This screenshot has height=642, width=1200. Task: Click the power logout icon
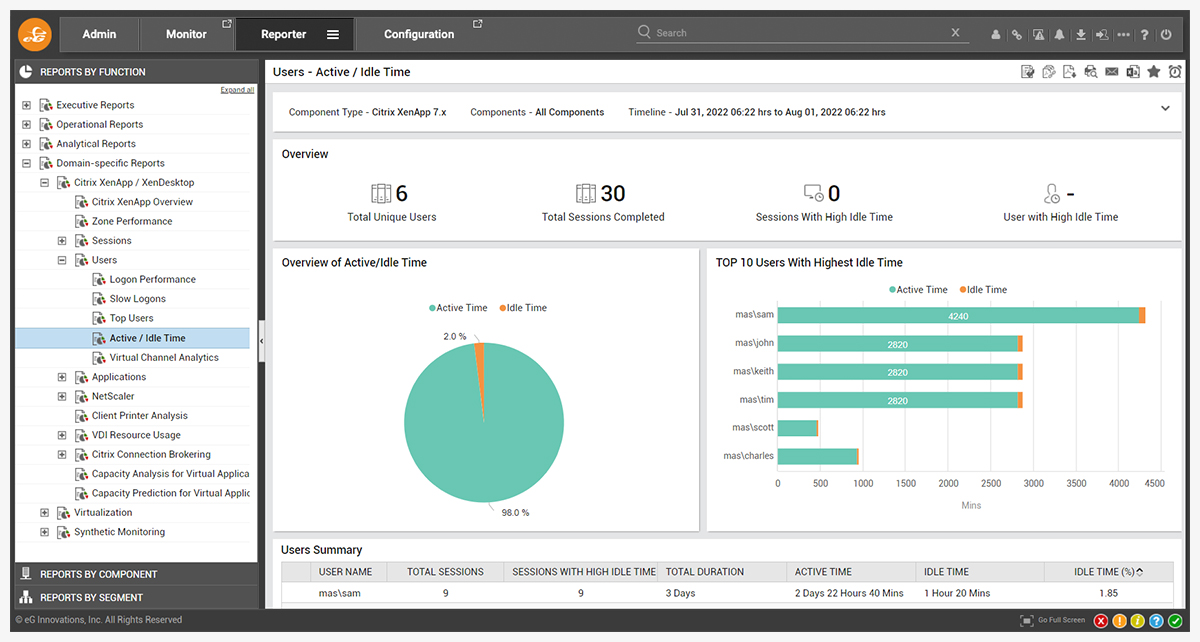coord(1165,35)
